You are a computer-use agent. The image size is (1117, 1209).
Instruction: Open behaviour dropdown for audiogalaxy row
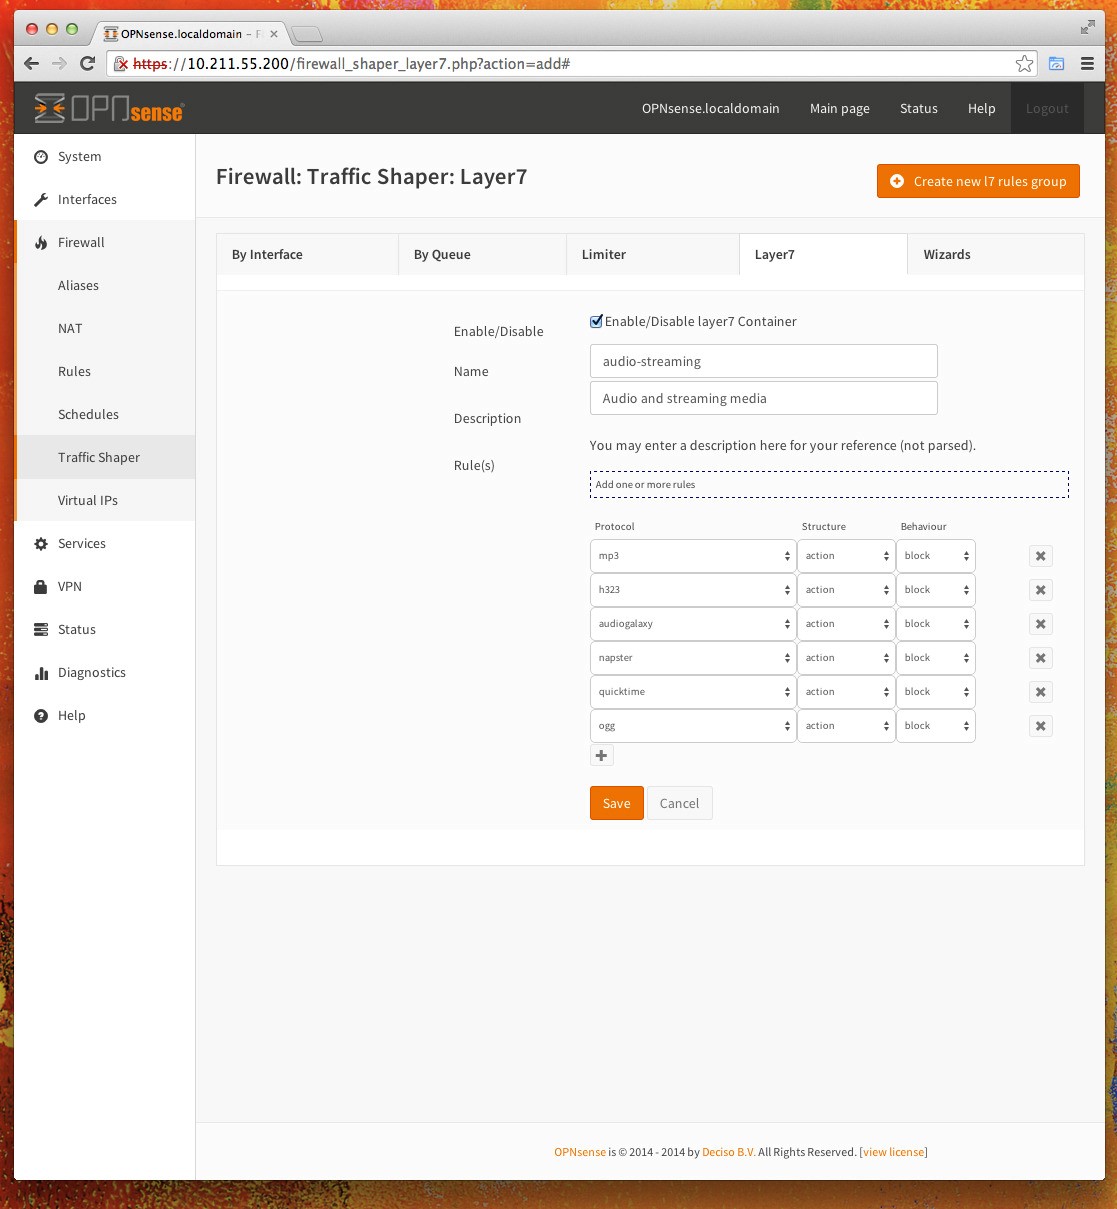pyautogui.click(x=935, y=624)
